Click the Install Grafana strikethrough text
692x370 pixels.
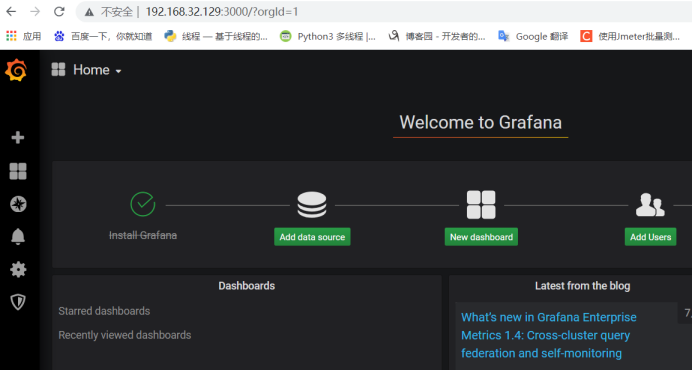[143, 235]
